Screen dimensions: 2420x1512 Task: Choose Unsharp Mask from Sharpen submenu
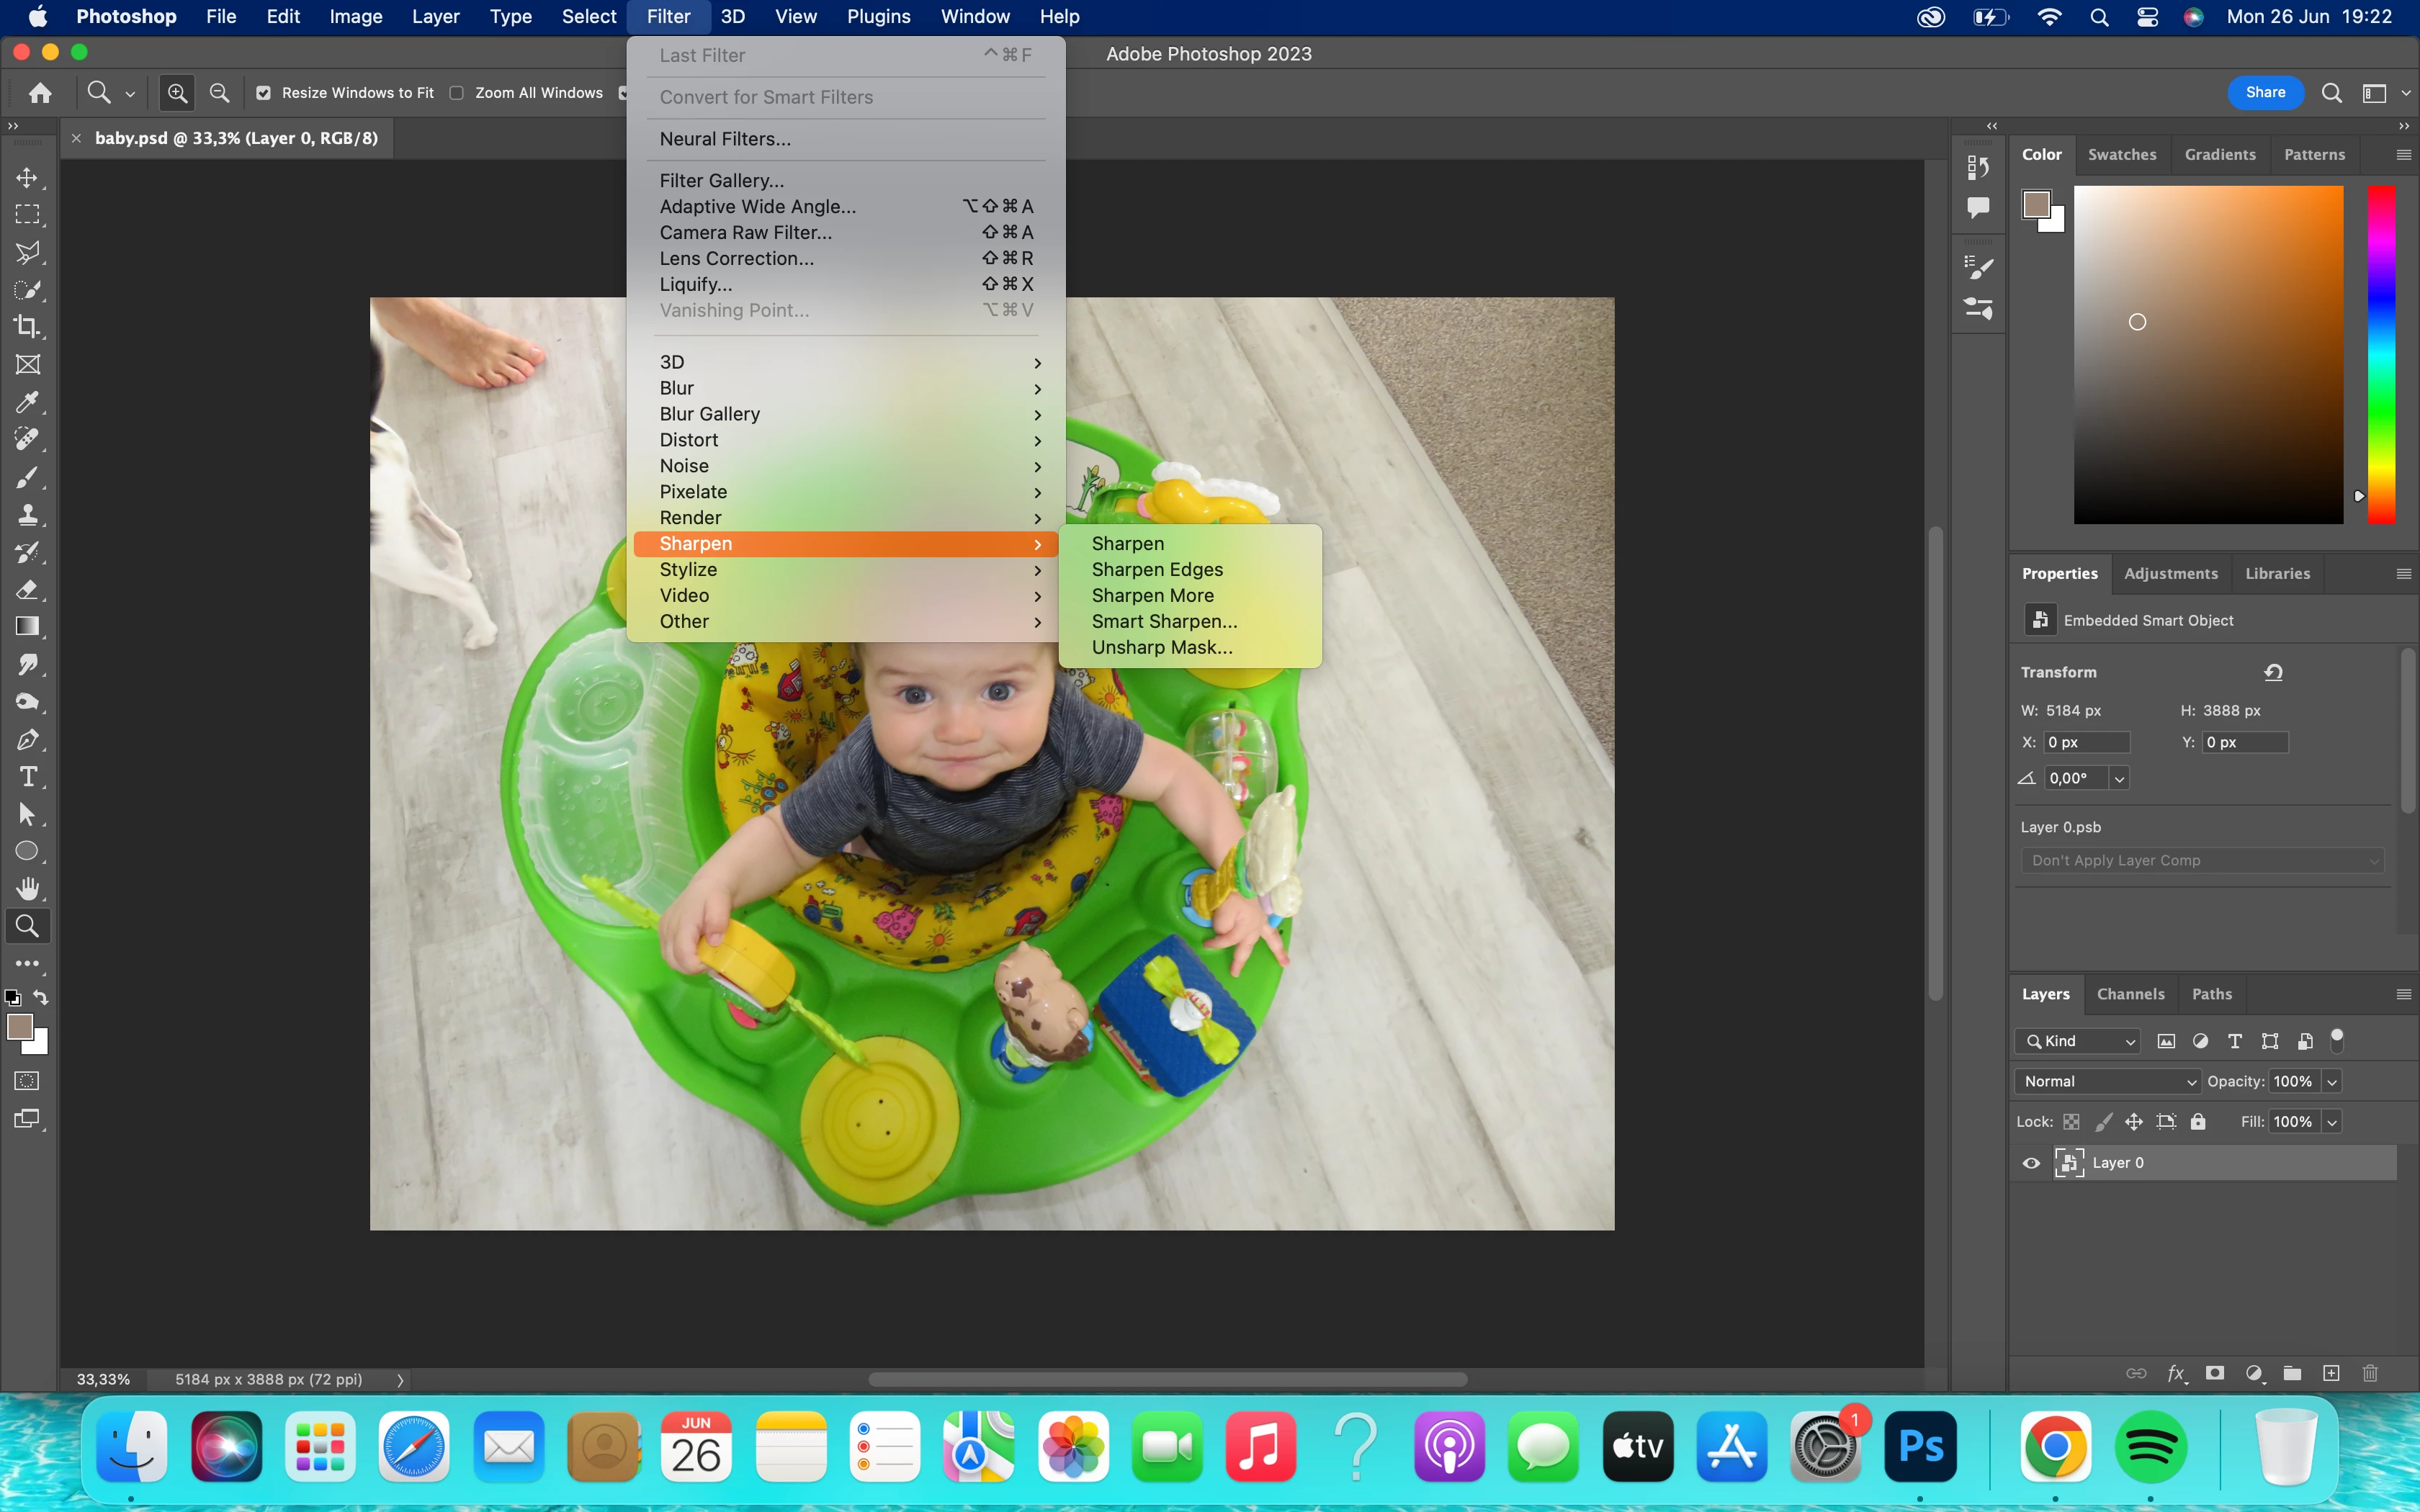(1161, 647)
